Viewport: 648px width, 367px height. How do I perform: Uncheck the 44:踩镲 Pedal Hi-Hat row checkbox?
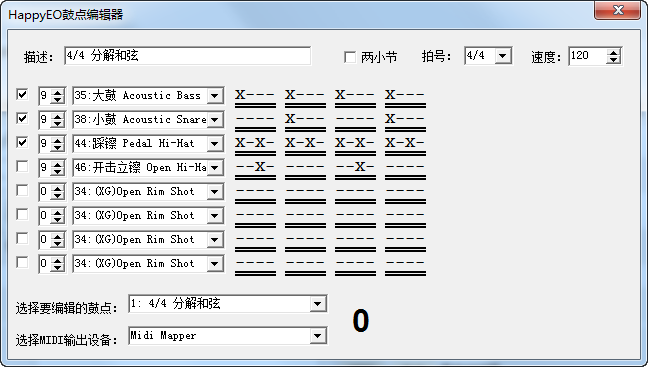[22, 143]
